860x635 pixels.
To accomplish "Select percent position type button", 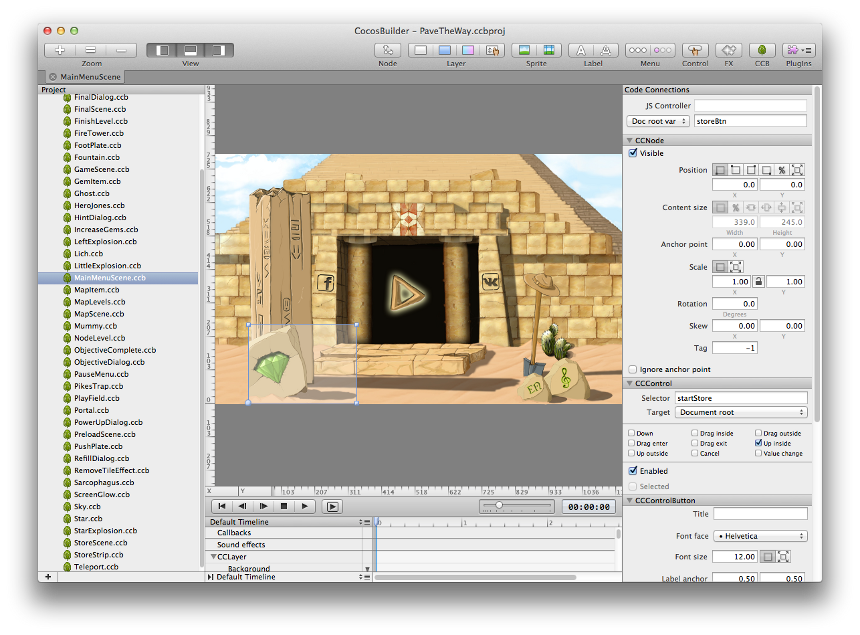I will tap(782, 170).
